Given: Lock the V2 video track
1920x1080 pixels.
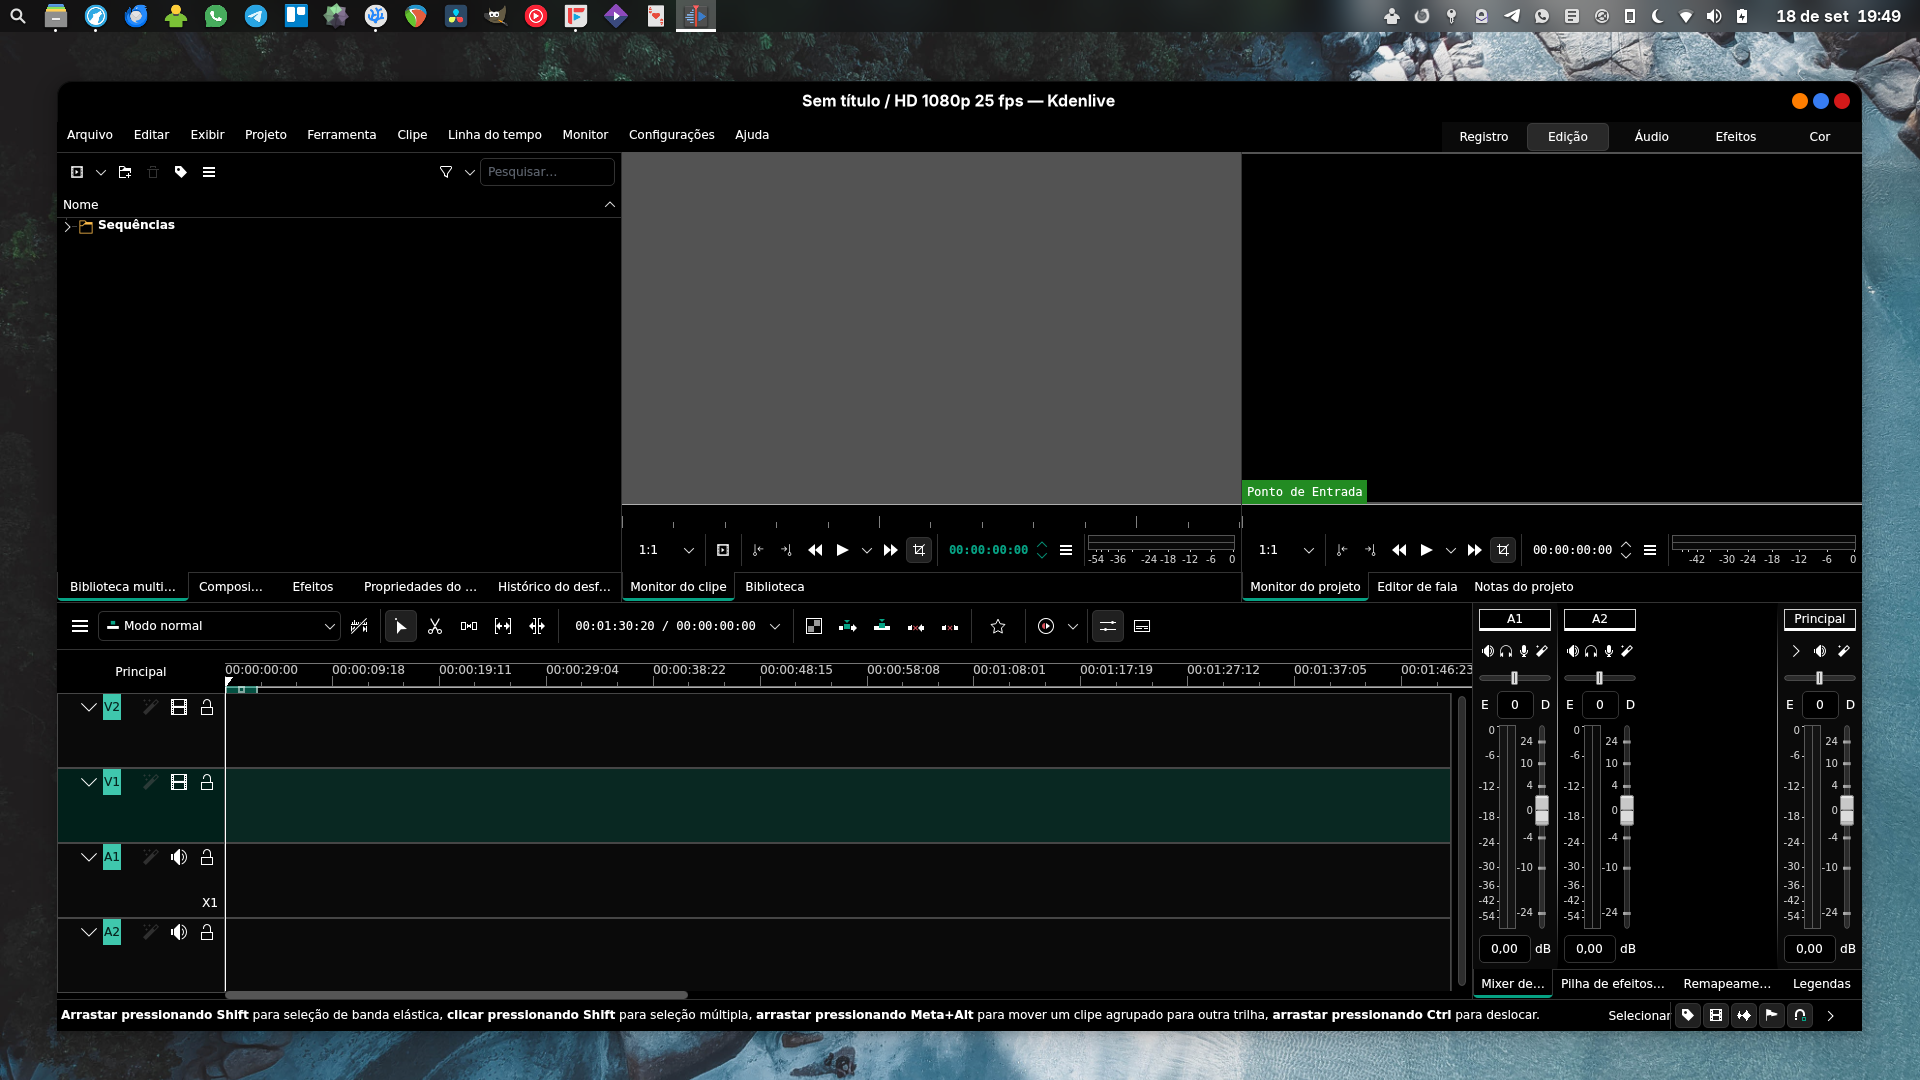Looking at the screenshot, I should (x=207, y=707).
